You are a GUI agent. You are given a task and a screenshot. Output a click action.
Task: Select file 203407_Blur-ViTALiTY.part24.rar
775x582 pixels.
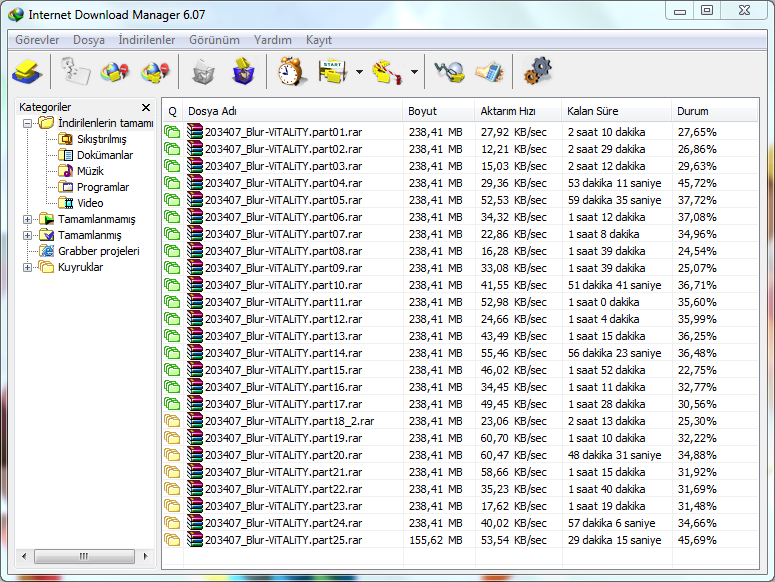(283, 523)
